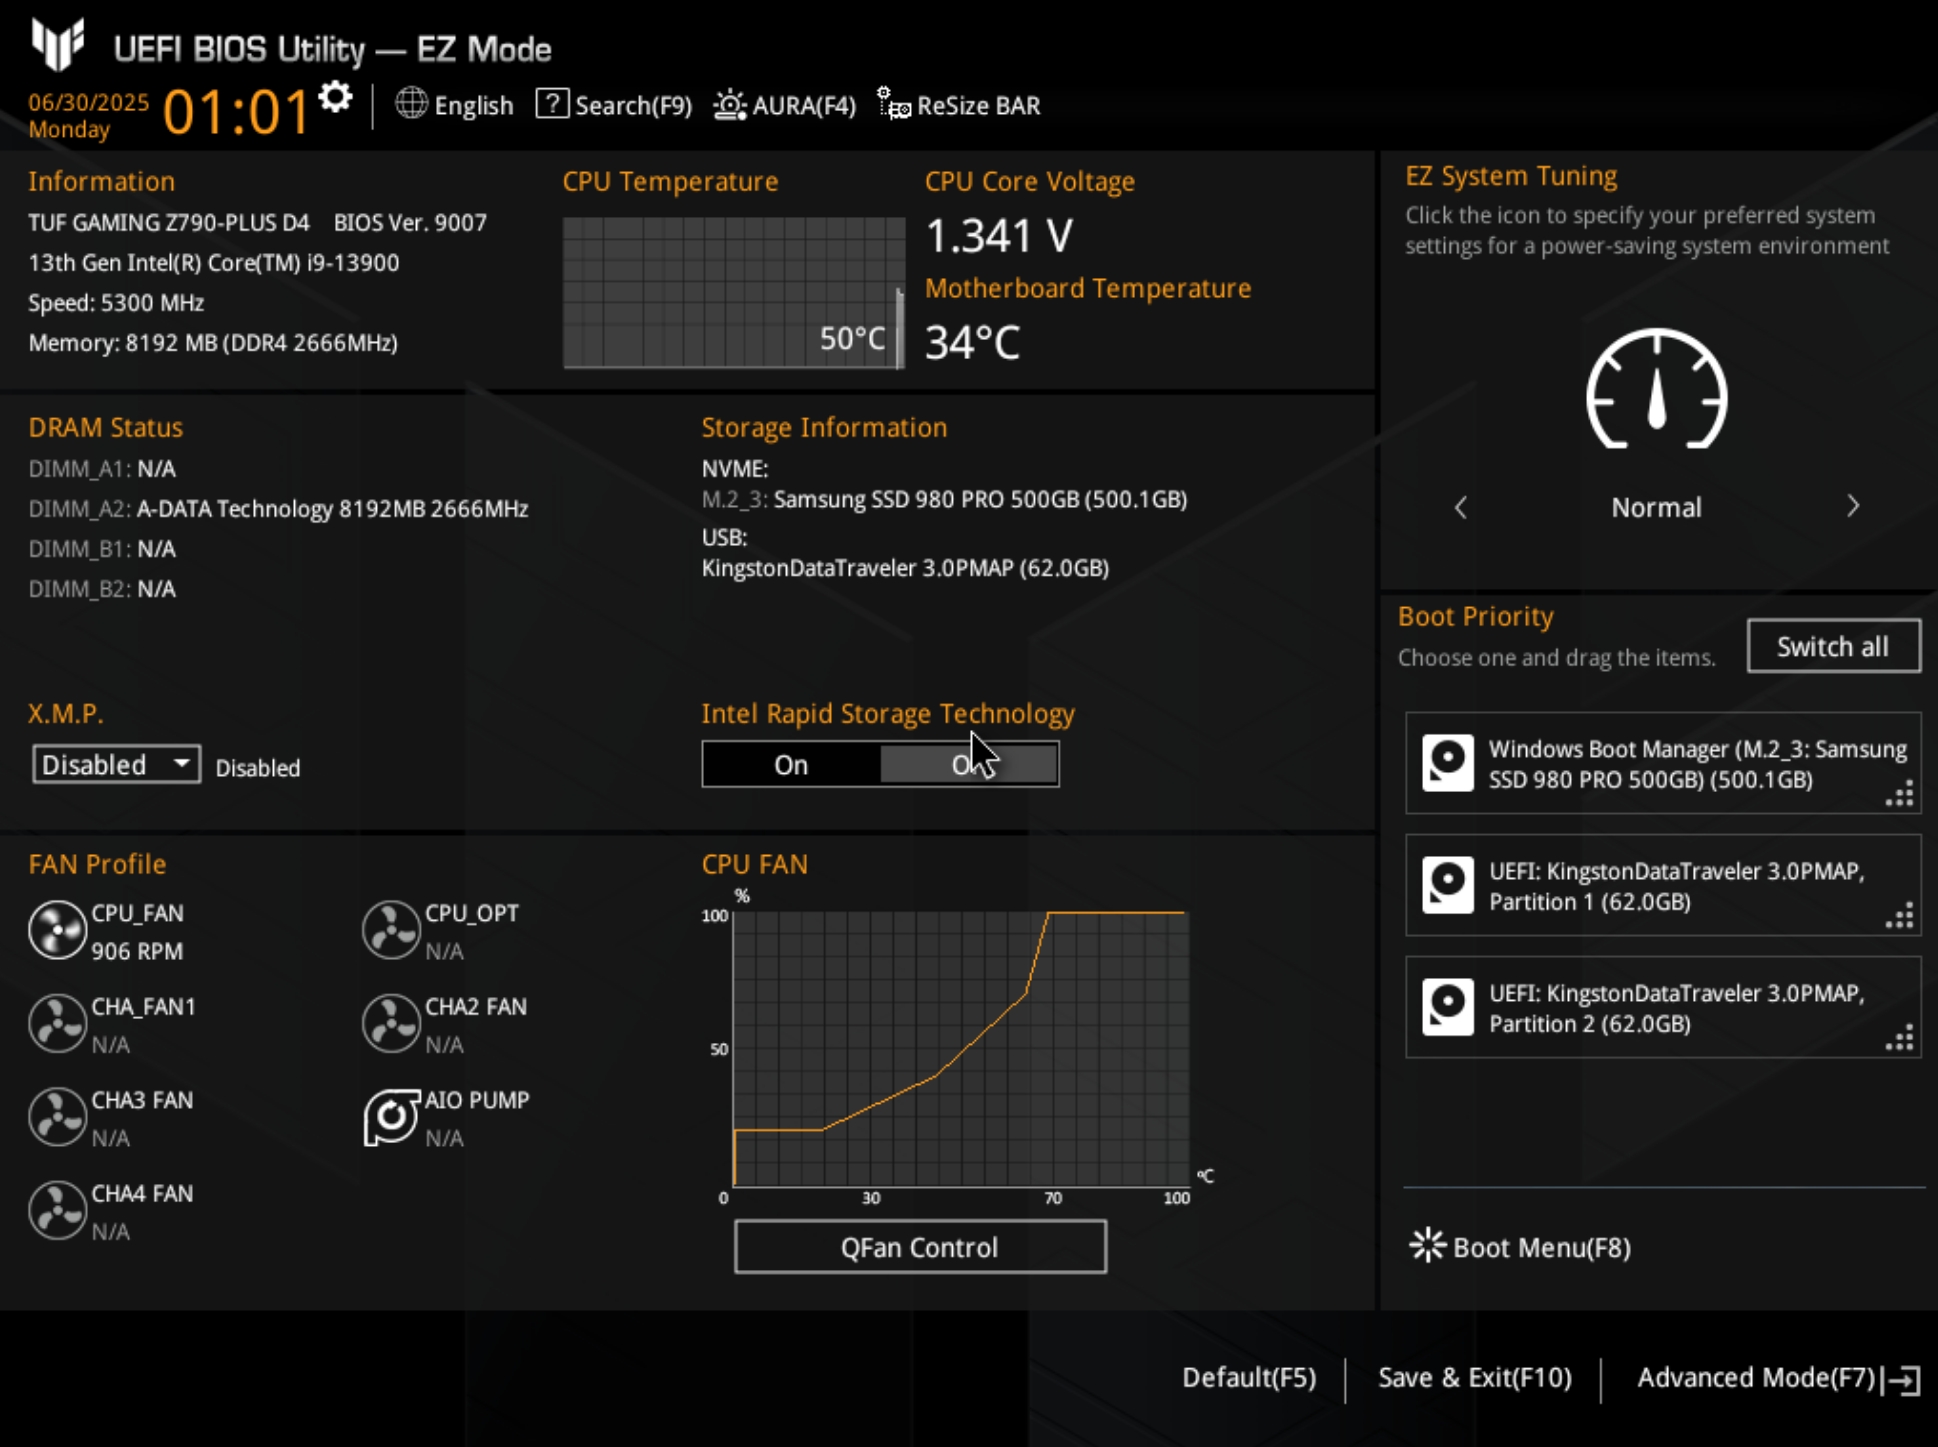
Task: Click 'Memory: 8192 MB (DDR4 2666MHz)'
Action: point(213,343)
